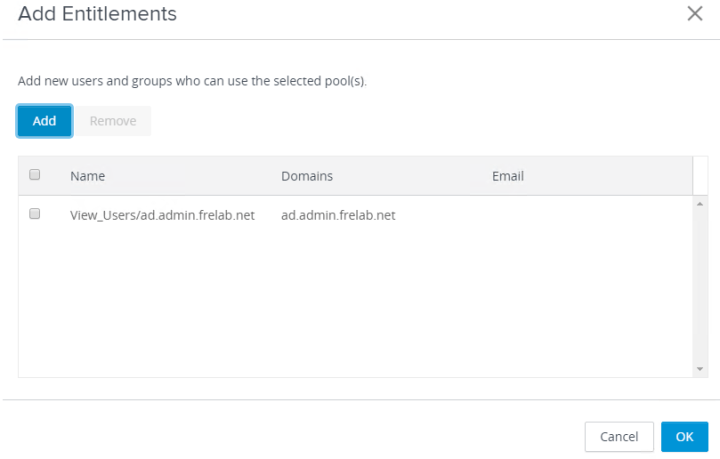Image resolution: width=720 pixels, height=459 pixels.
Task: Click the Add Entitlements dialog title
Action: click(98, 14)
